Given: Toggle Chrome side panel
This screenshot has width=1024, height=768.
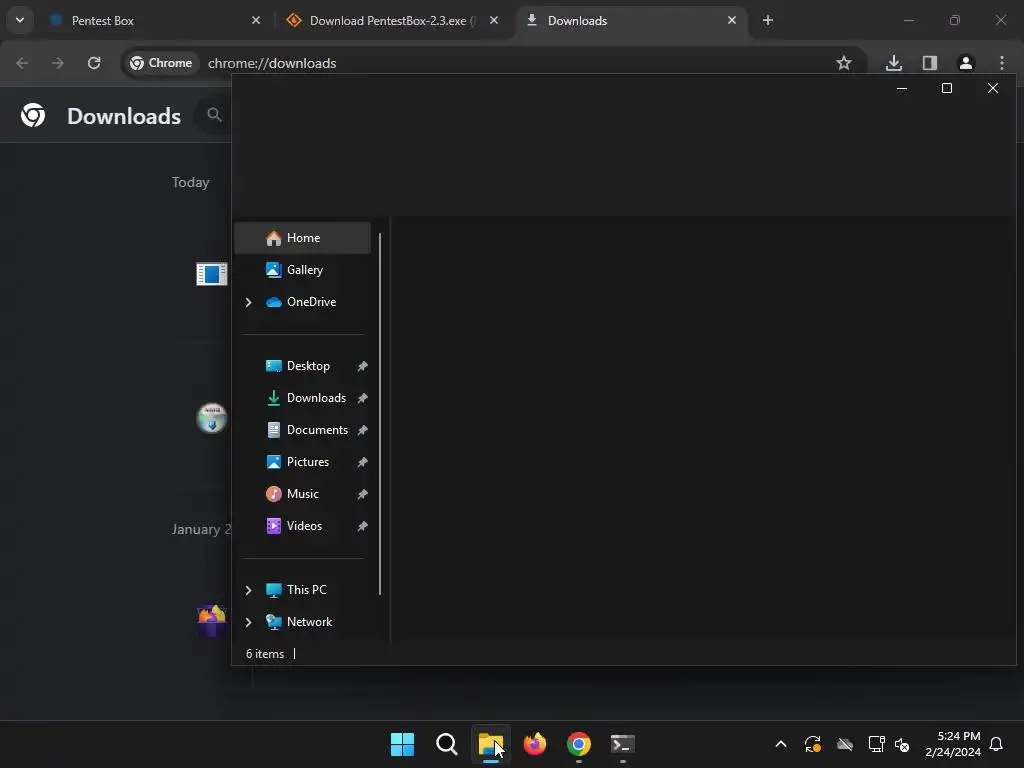Looking at the screenshot, I should (930, 63).
